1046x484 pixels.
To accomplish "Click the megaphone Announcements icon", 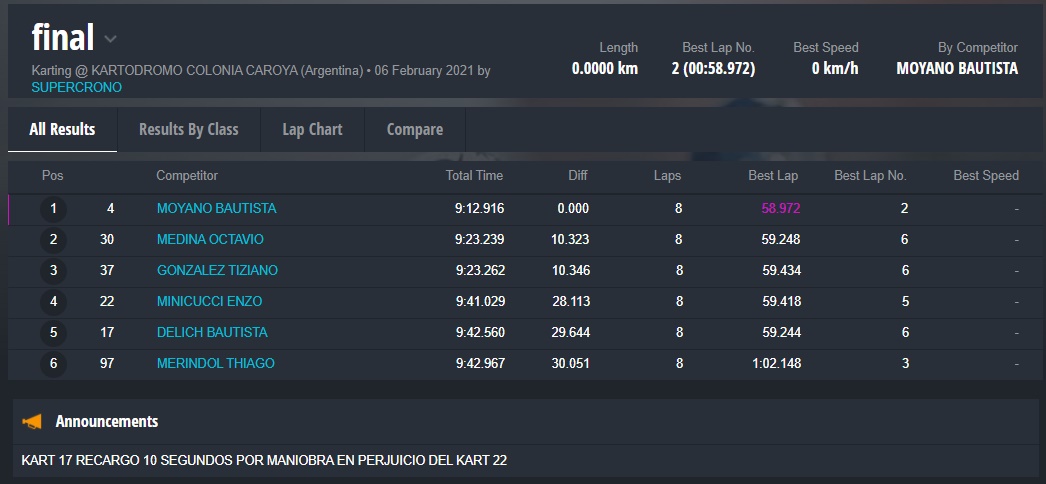I will pyautogui.click(x=33, y=422).
